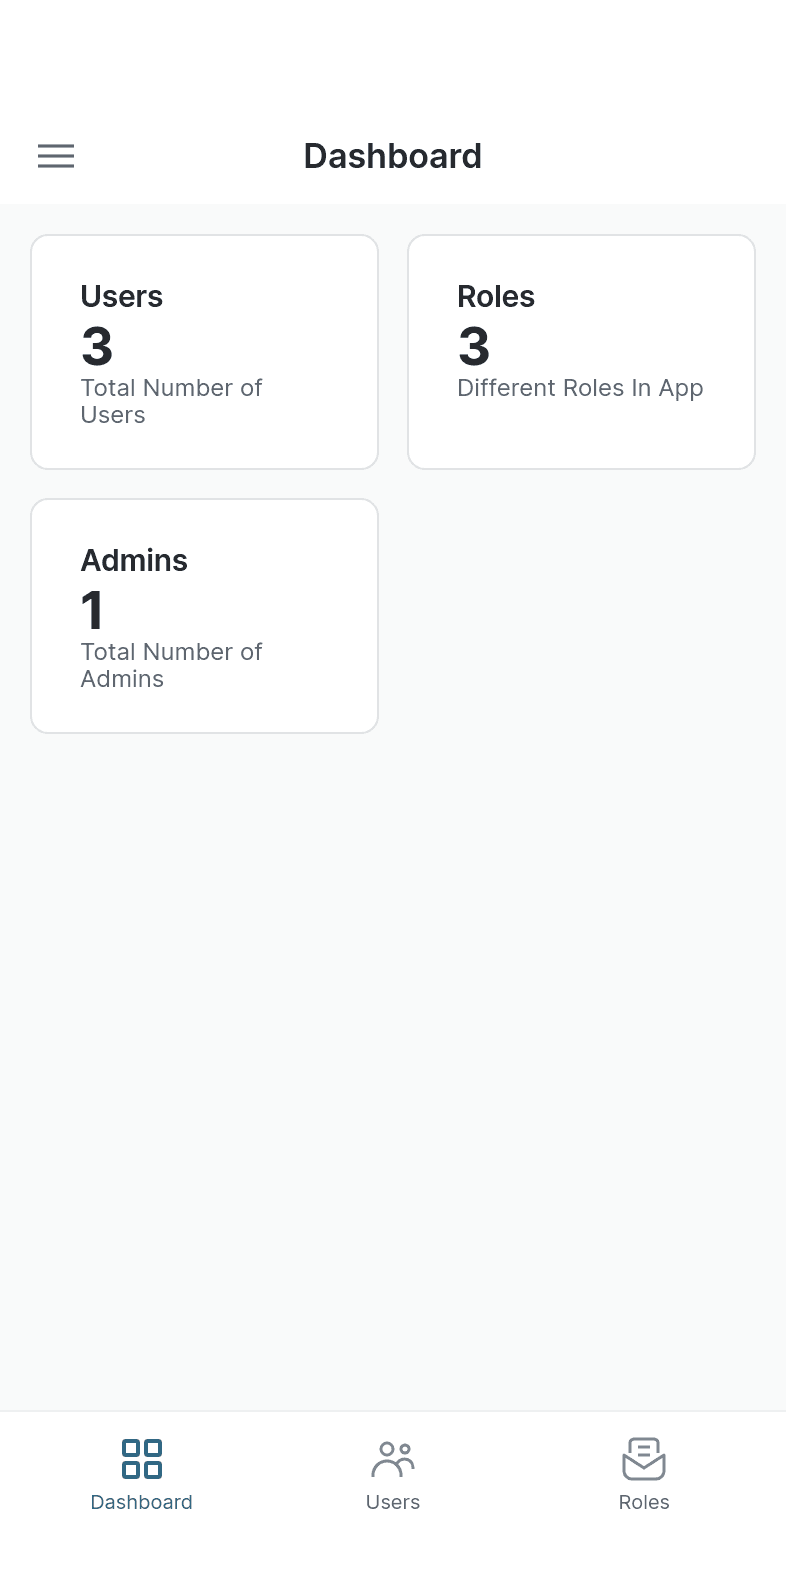This screenshot has width=786, height=1592.
Task: Select the roles count number 3
Action: click(x=474, y=347)
